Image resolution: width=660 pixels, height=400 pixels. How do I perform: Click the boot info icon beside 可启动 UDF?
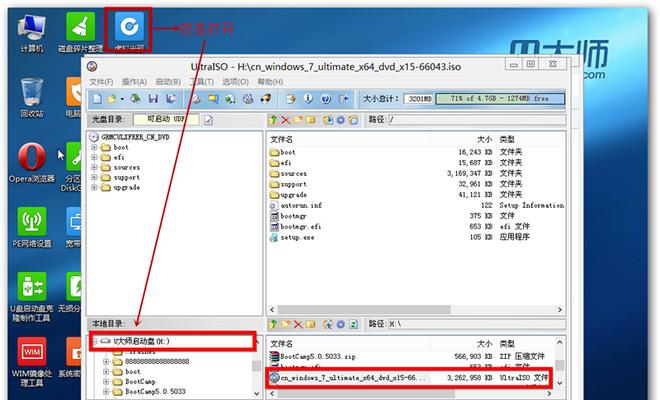pyautogui.click(x=208, y=120)
